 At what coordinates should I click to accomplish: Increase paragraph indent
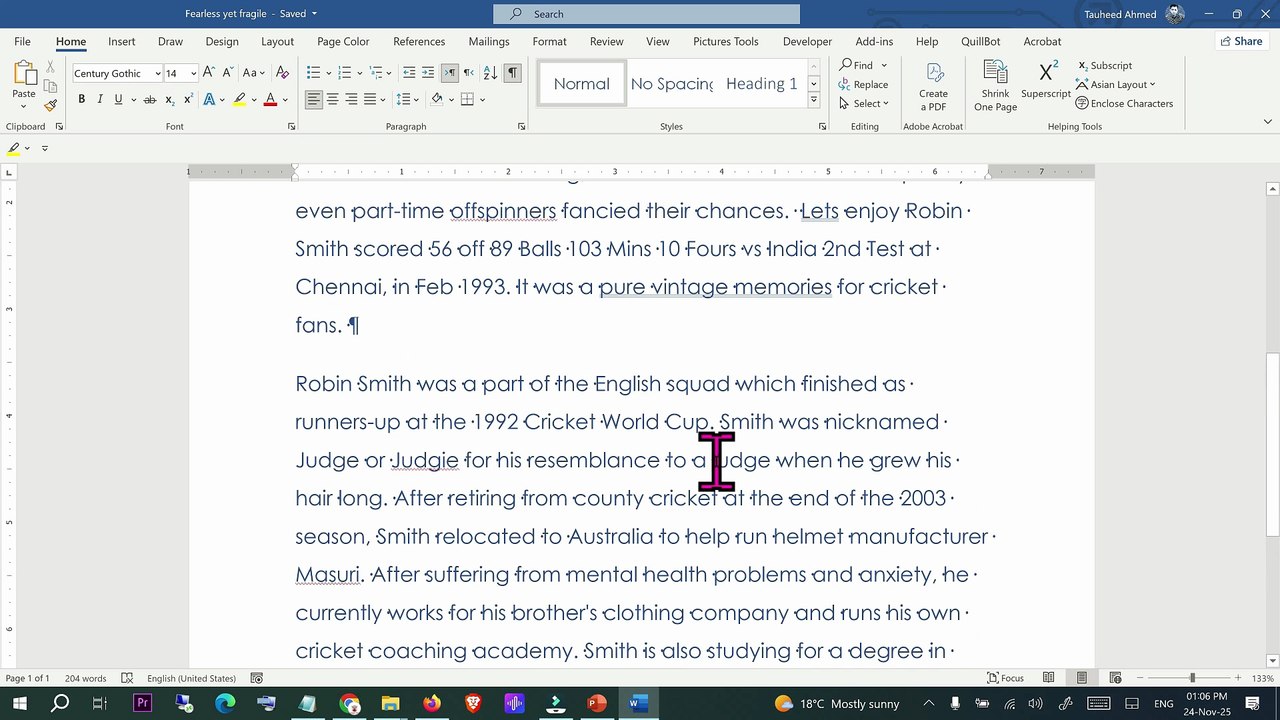pos(428,73)
